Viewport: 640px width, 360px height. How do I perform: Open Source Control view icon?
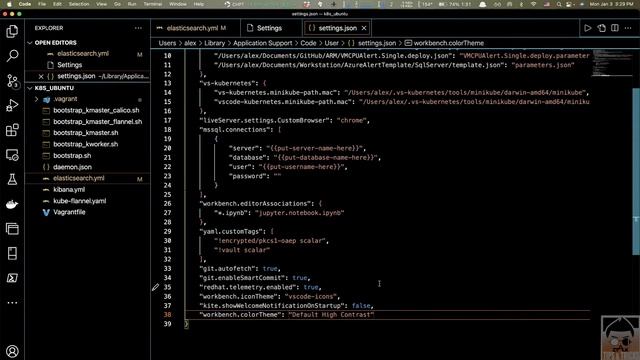12,81
